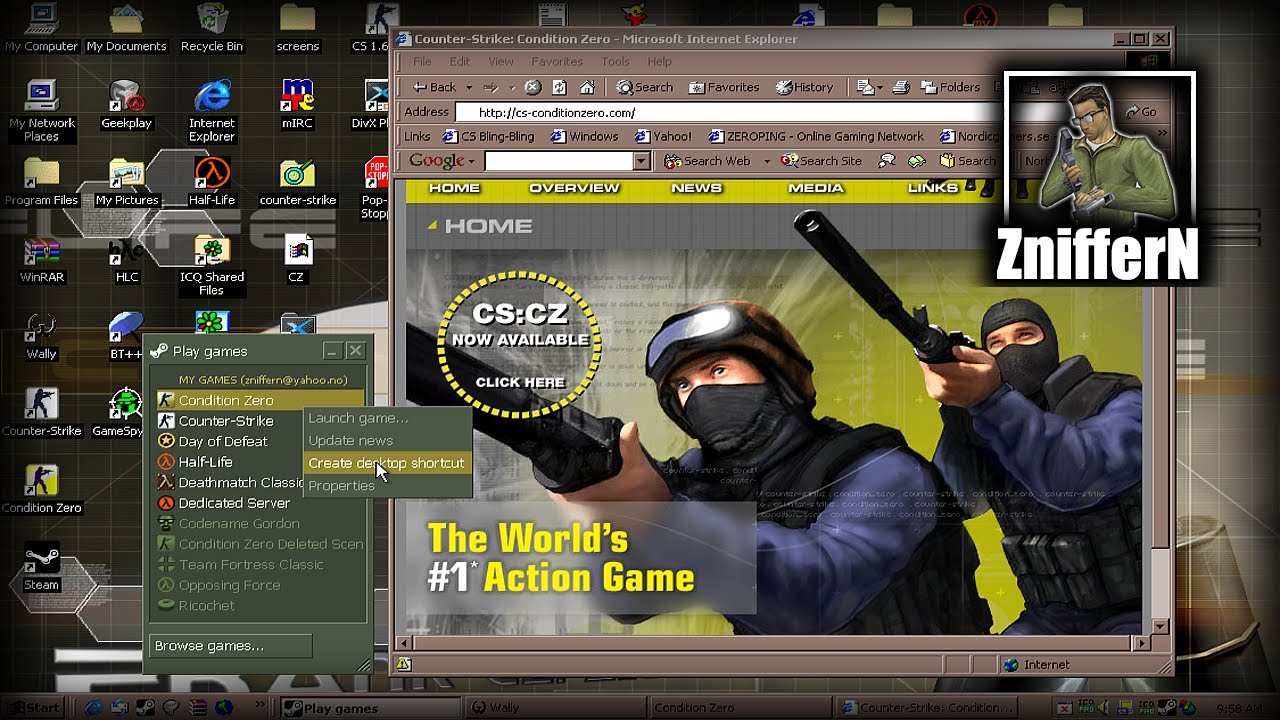Expand the Mail button dropdown arrow

coord(881,88)
